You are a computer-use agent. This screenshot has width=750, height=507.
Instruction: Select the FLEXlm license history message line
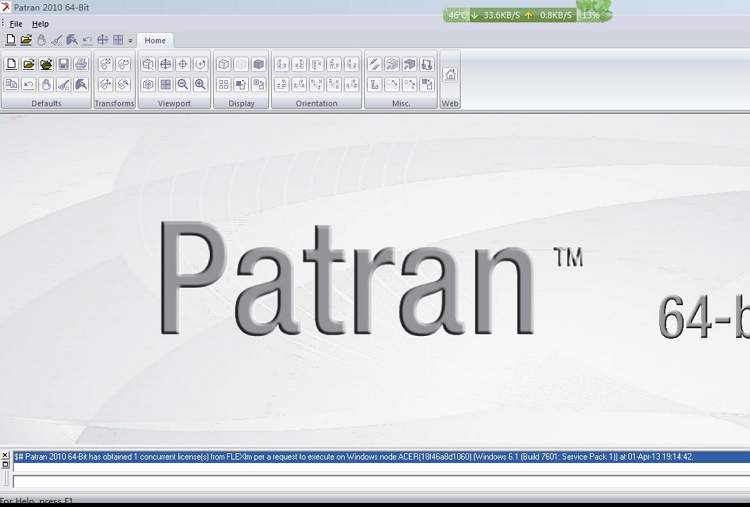(x=381, y=457)
